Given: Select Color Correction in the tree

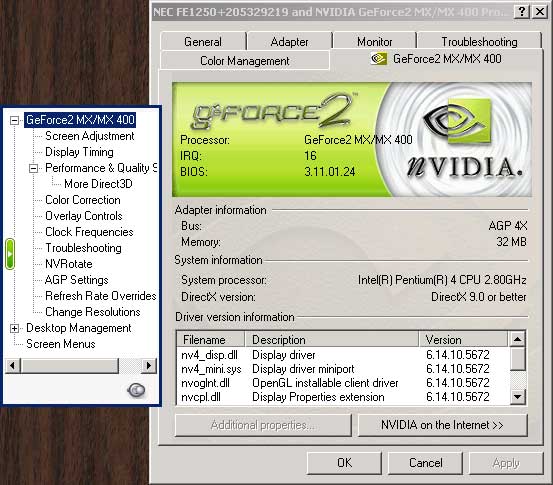Looking at the screenshot, I should click(x=83, y=200).
